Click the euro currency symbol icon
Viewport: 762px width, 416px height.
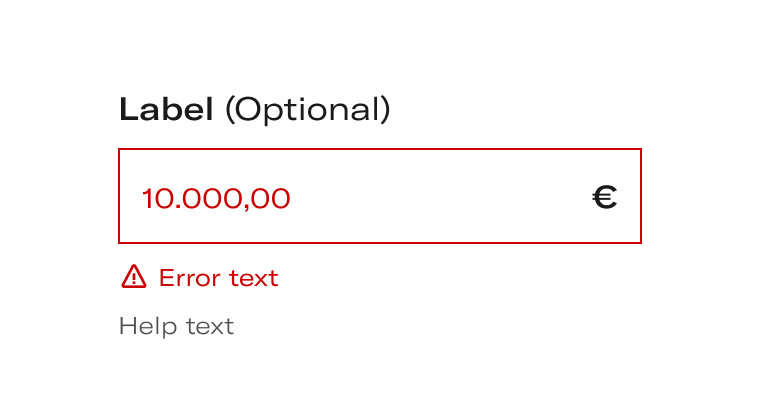pos(605,197)
